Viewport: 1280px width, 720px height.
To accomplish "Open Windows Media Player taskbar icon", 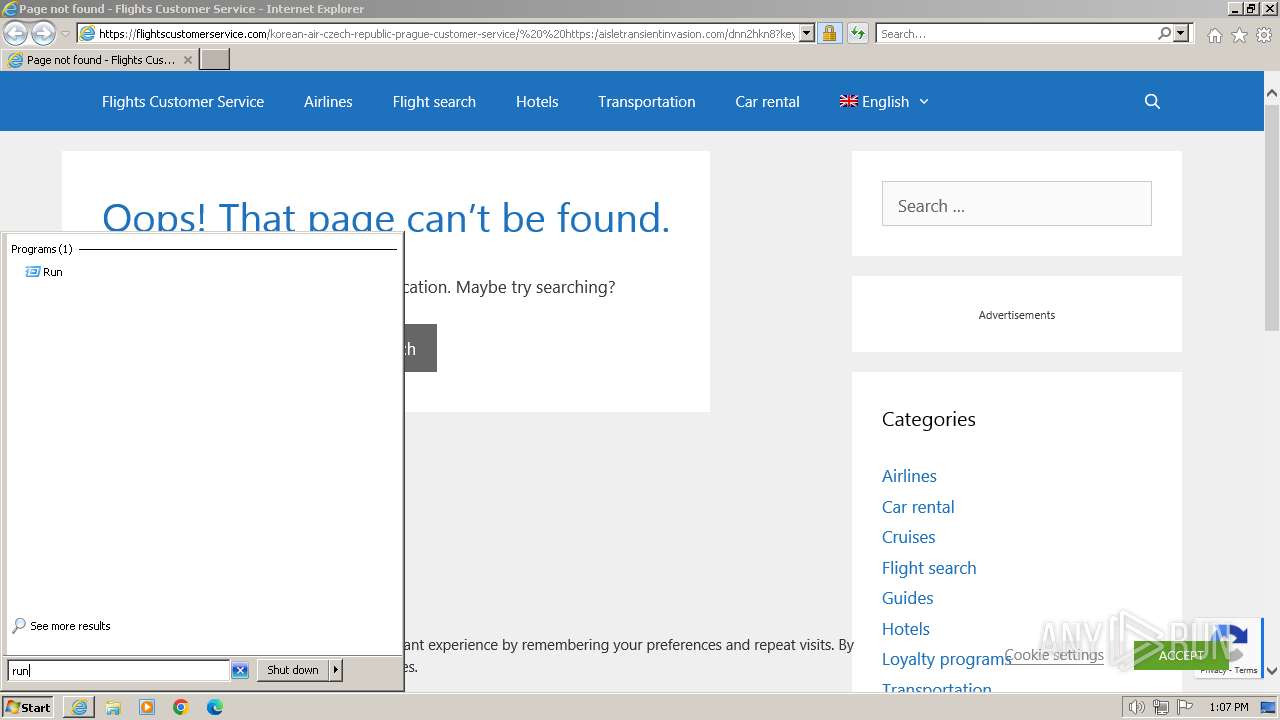I will click(x=147, y=707).
